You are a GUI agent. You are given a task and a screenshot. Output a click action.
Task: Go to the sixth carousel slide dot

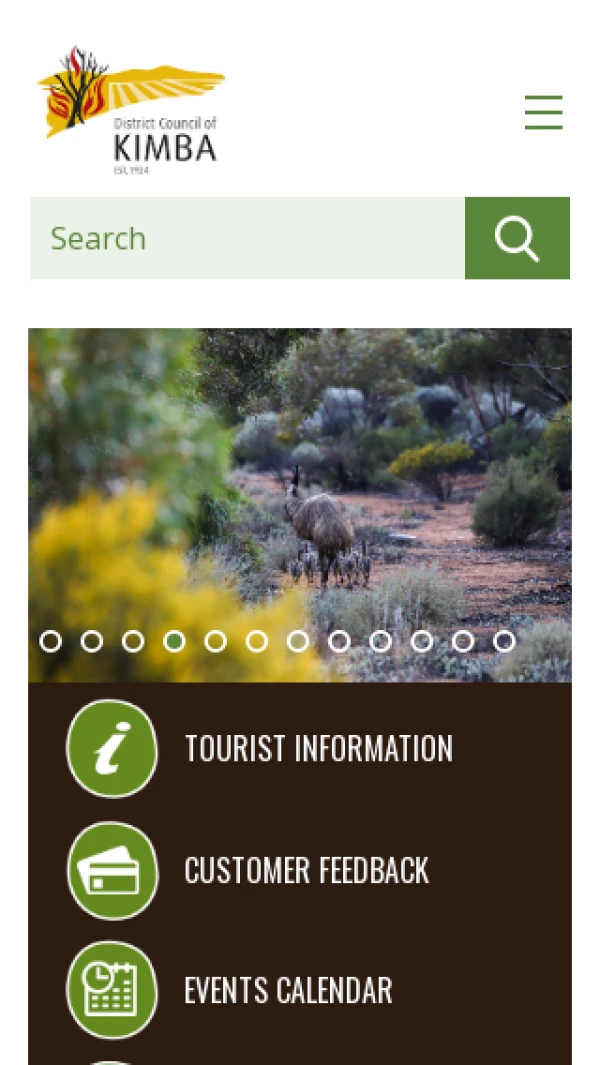(x=257, y=641)
